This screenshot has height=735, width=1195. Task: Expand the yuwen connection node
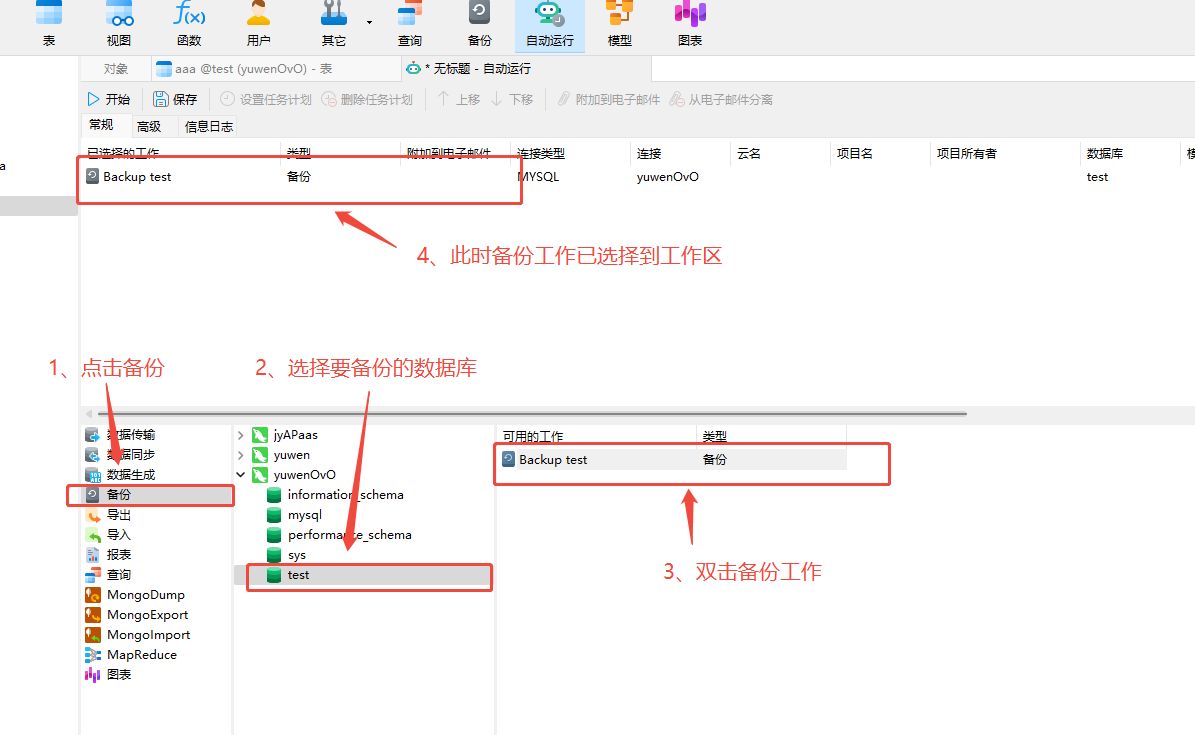[240, 454]
